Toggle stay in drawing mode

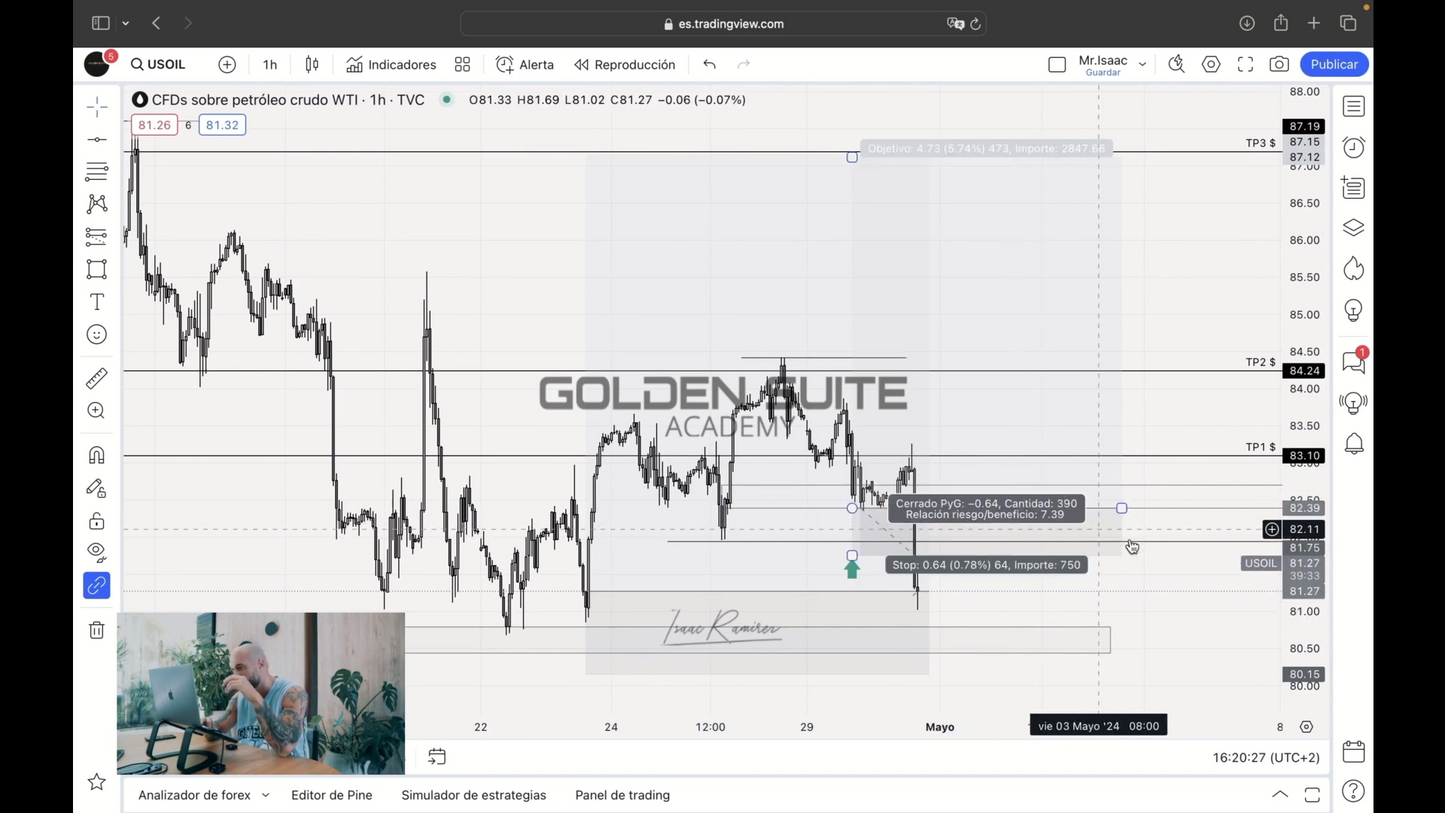pos(97,488)
